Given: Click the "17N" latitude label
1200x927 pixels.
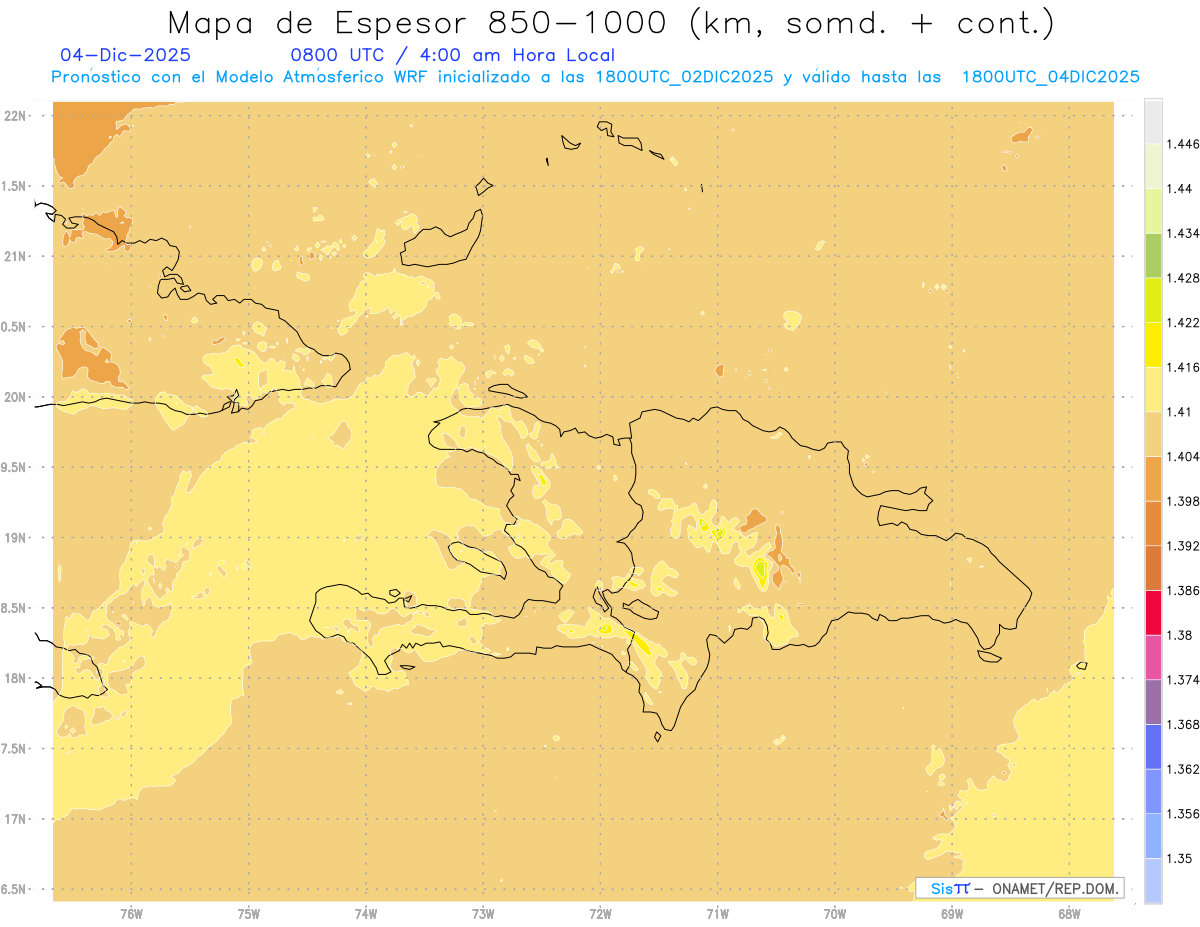Looking at the screenshot, I should (16, 819).
